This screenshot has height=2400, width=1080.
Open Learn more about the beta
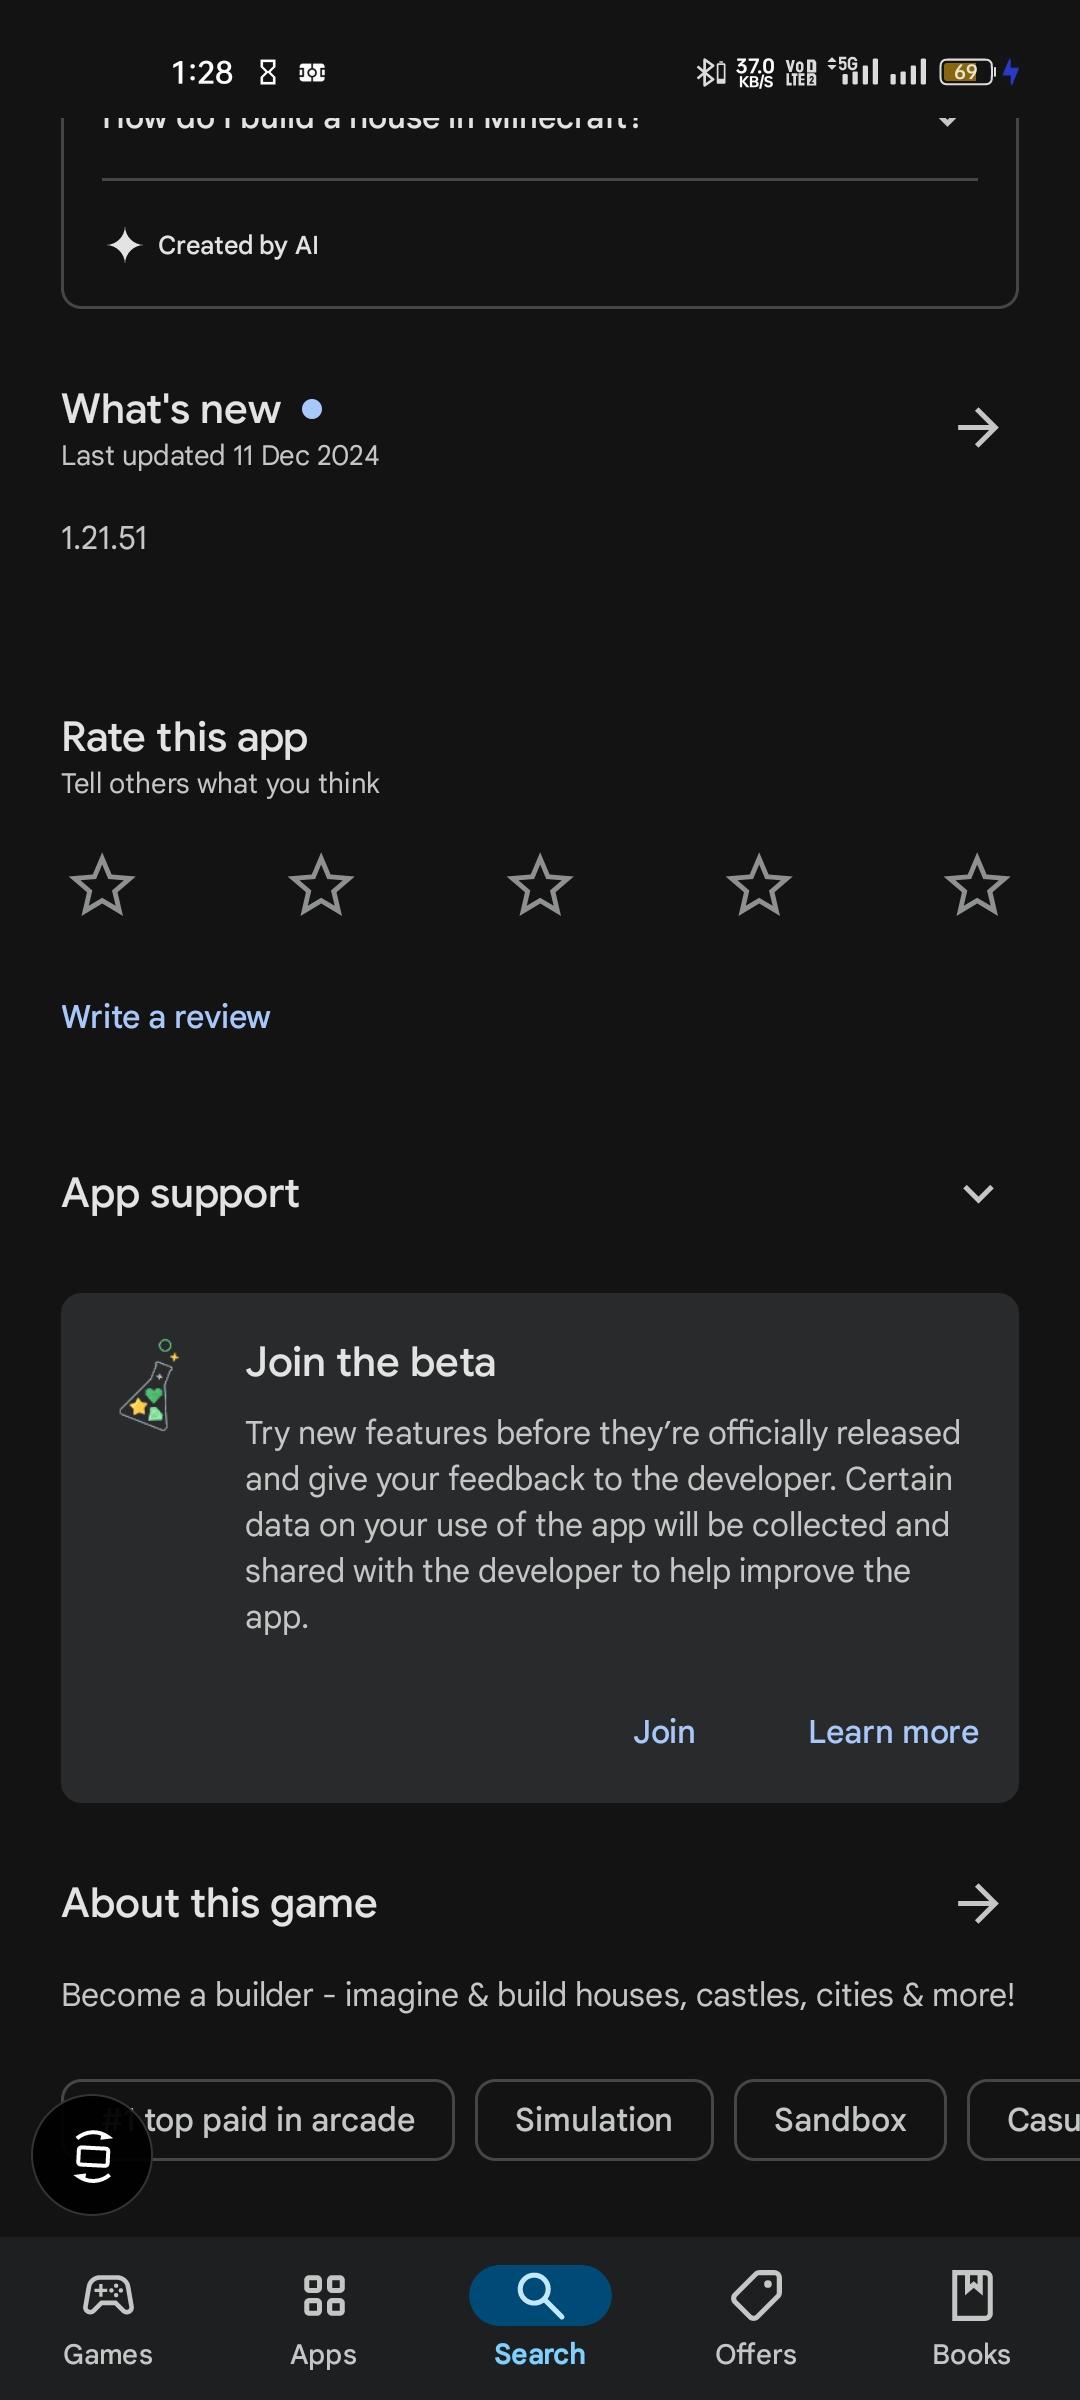[x=893, y=1731]
